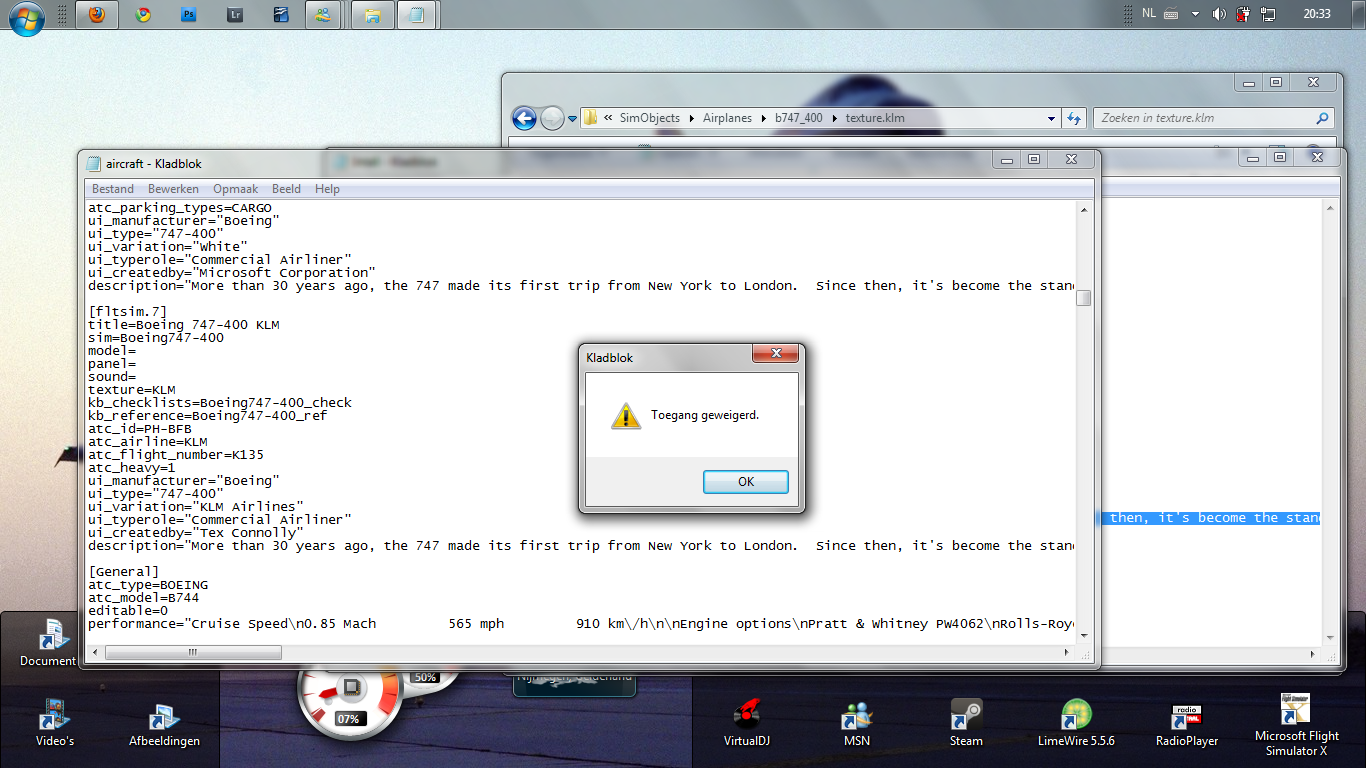Click the warning icon in the Kladblok dialog

[626, 416]
